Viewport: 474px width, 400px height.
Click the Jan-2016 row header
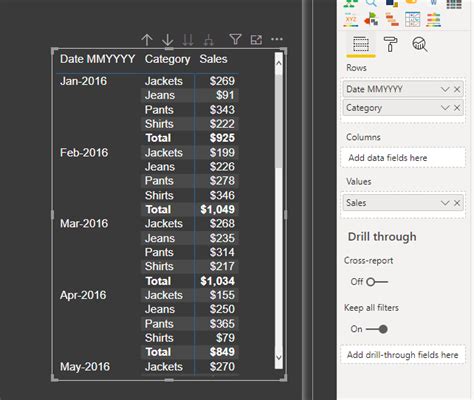(83, 81)
